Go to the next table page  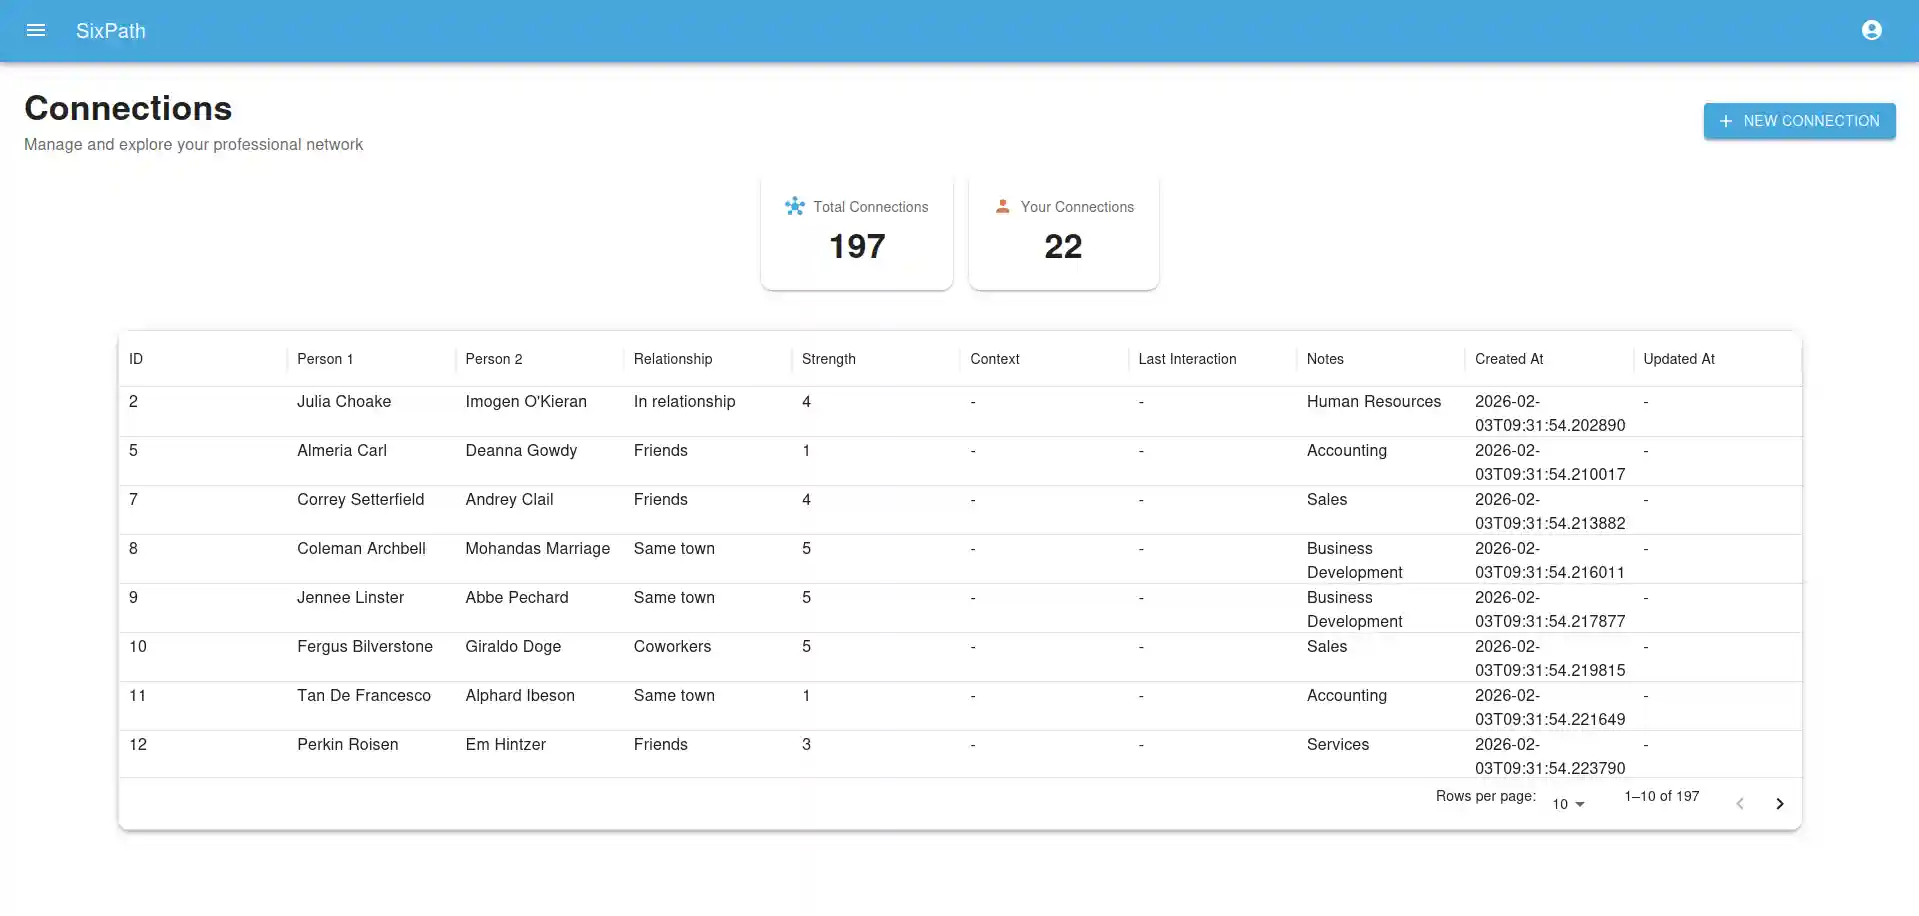click(1780, 804)
